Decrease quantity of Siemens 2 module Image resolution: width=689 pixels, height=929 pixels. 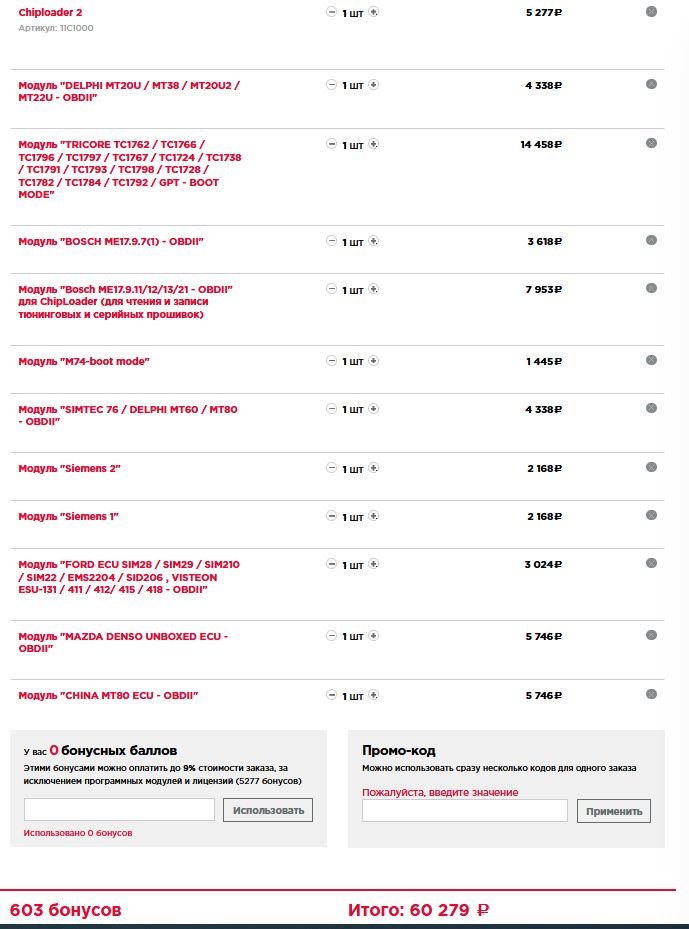[x=332, y=468]
